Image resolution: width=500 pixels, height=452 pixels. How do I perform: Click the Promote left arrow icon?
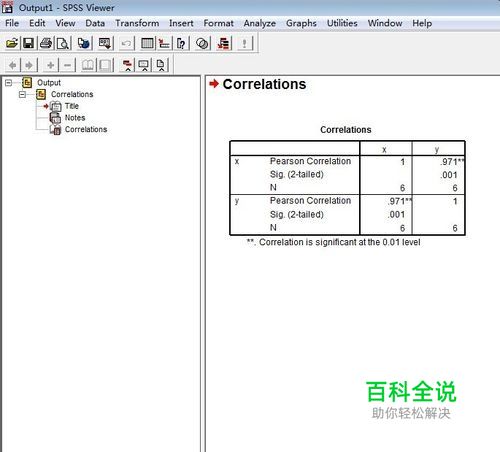click(12, 65)
